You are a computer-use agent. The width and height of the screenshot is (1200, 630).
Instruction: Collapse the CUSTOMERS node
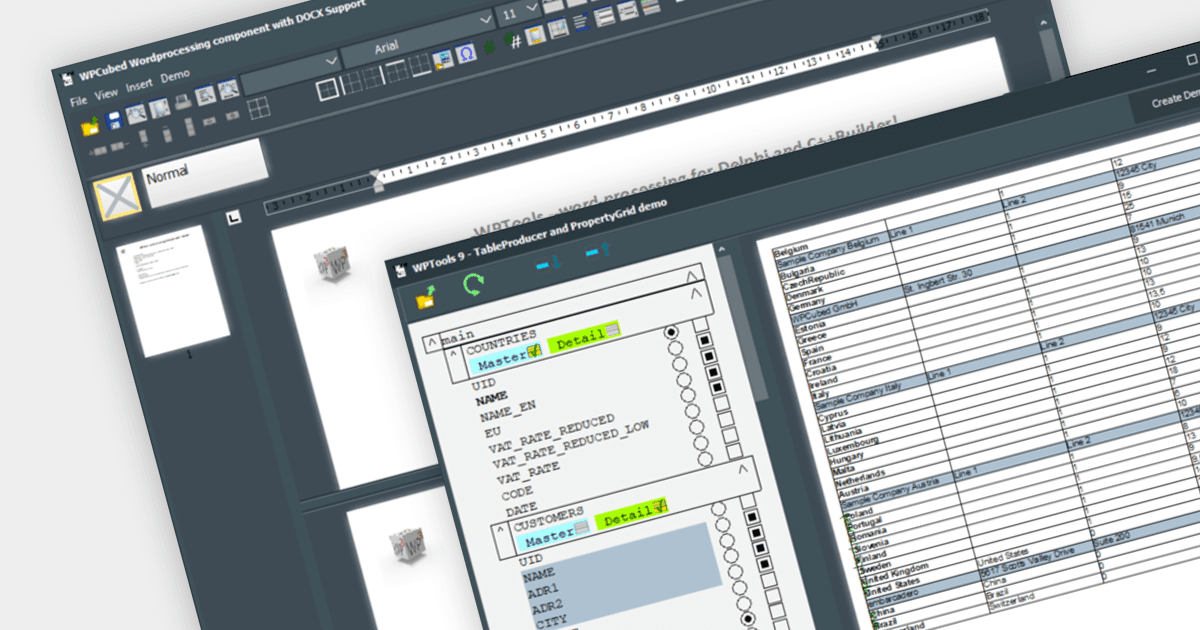pyautogui.click(x=501, y=529)
